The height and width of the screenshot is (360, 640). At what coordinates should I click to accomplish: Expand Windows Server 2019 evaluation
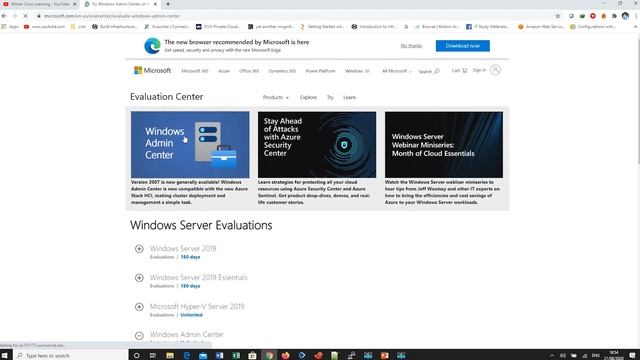pos(139,249)
